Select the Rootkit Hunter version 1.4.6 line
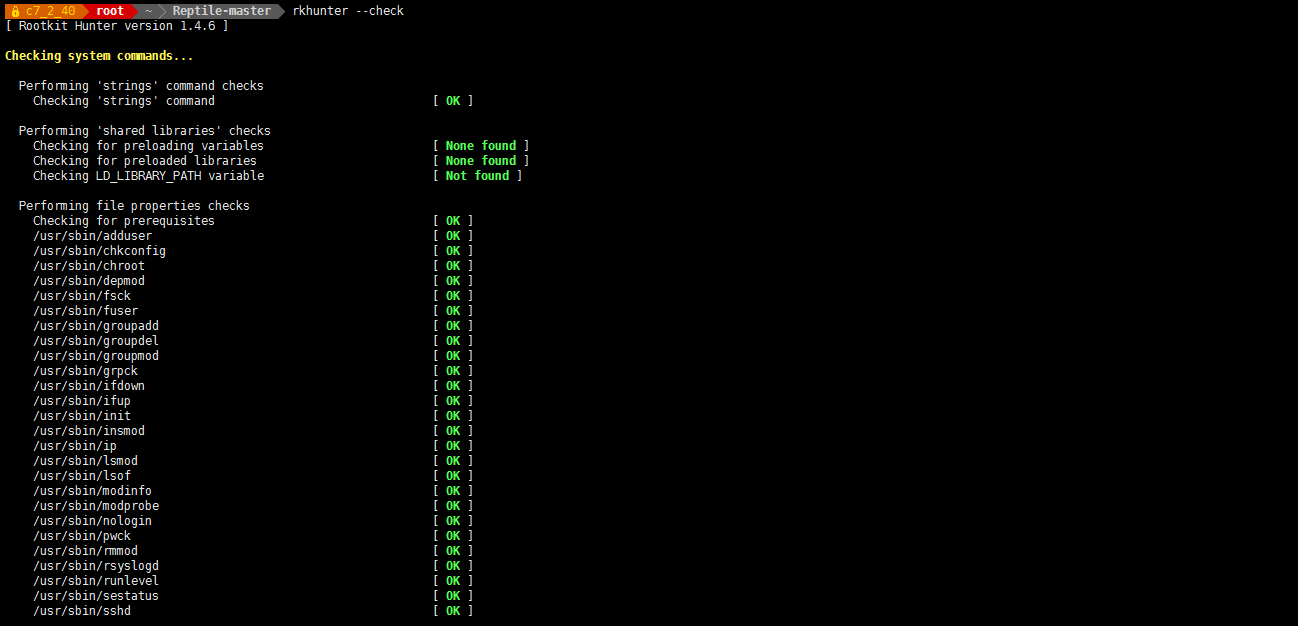The height and width of the screenshot is (626, 1298). tap(117, 26)
